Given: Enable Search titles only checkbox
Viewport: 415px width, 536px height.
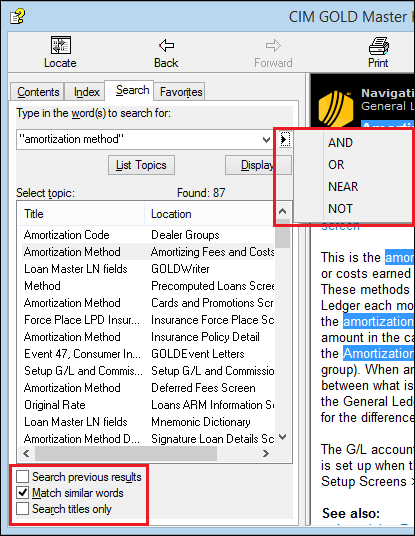Looking at the screenshot, I should pyautogui.click(x=23, y=509).
